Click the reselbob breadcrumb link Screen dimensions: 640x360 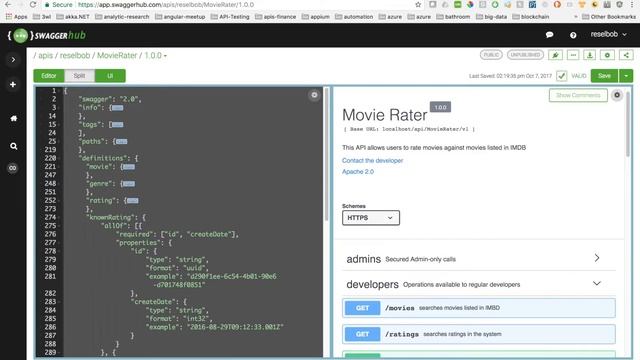[x=75, y=56]
